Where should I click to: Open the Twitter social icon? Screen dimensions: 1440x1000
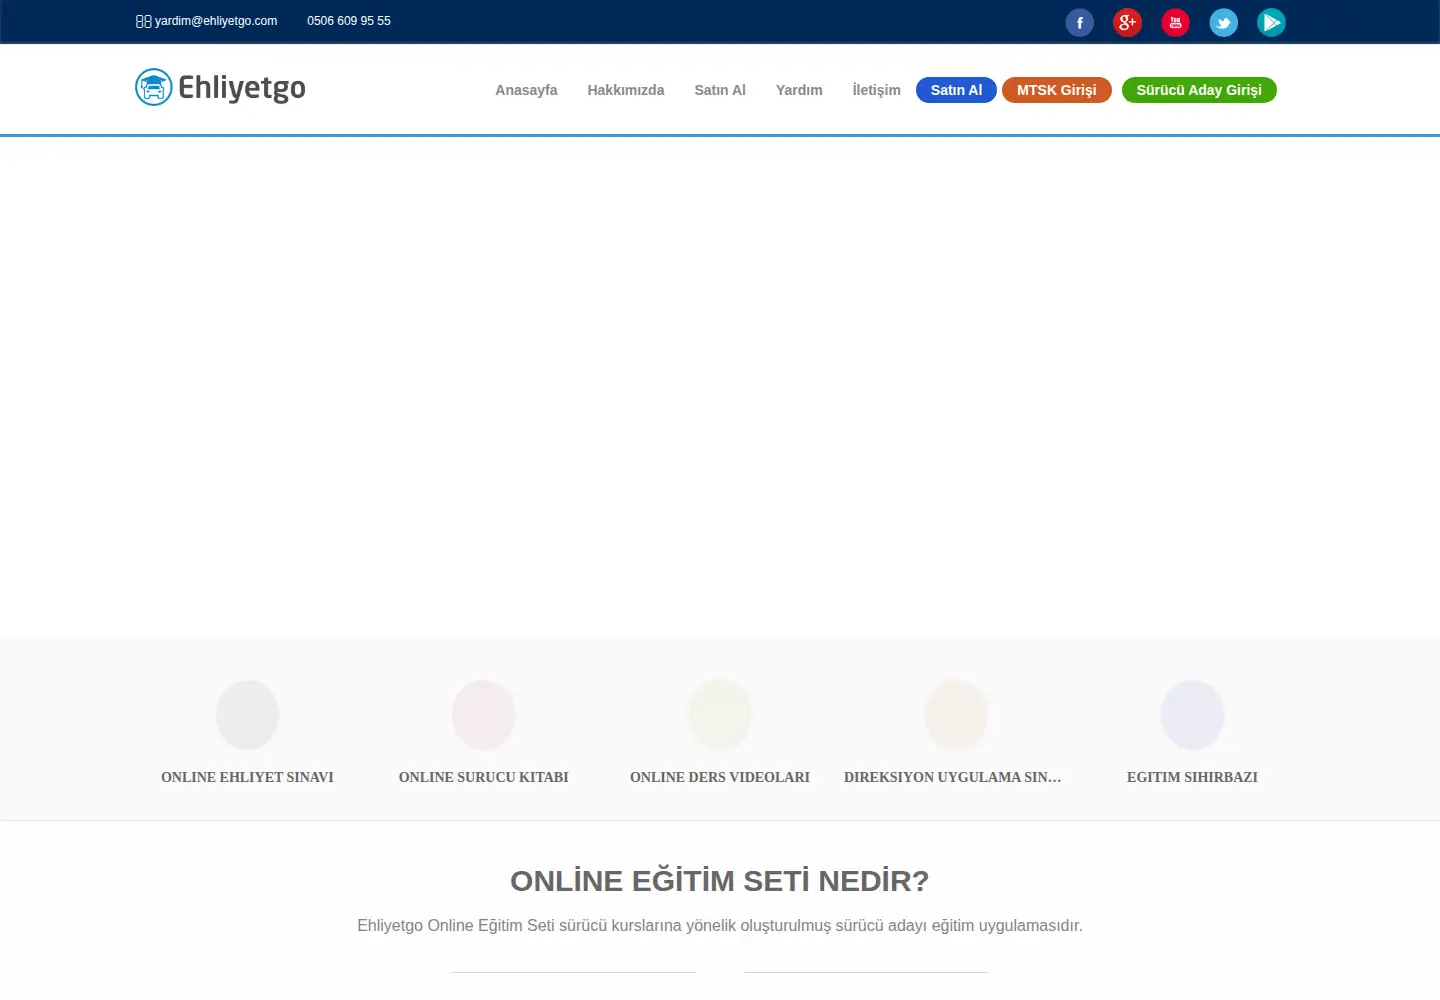(1223, 22)
